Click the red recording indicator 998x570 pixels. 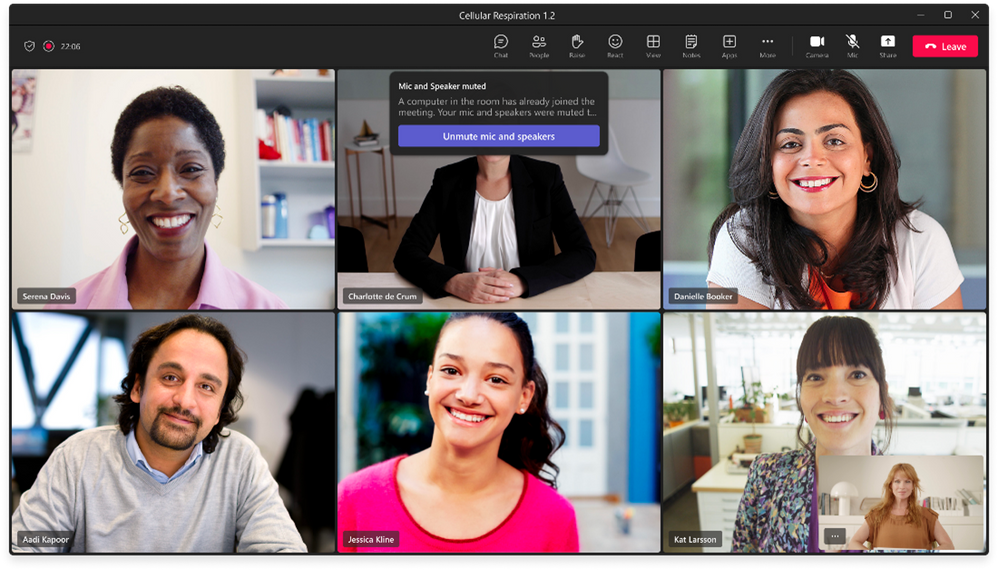point(48,46)
